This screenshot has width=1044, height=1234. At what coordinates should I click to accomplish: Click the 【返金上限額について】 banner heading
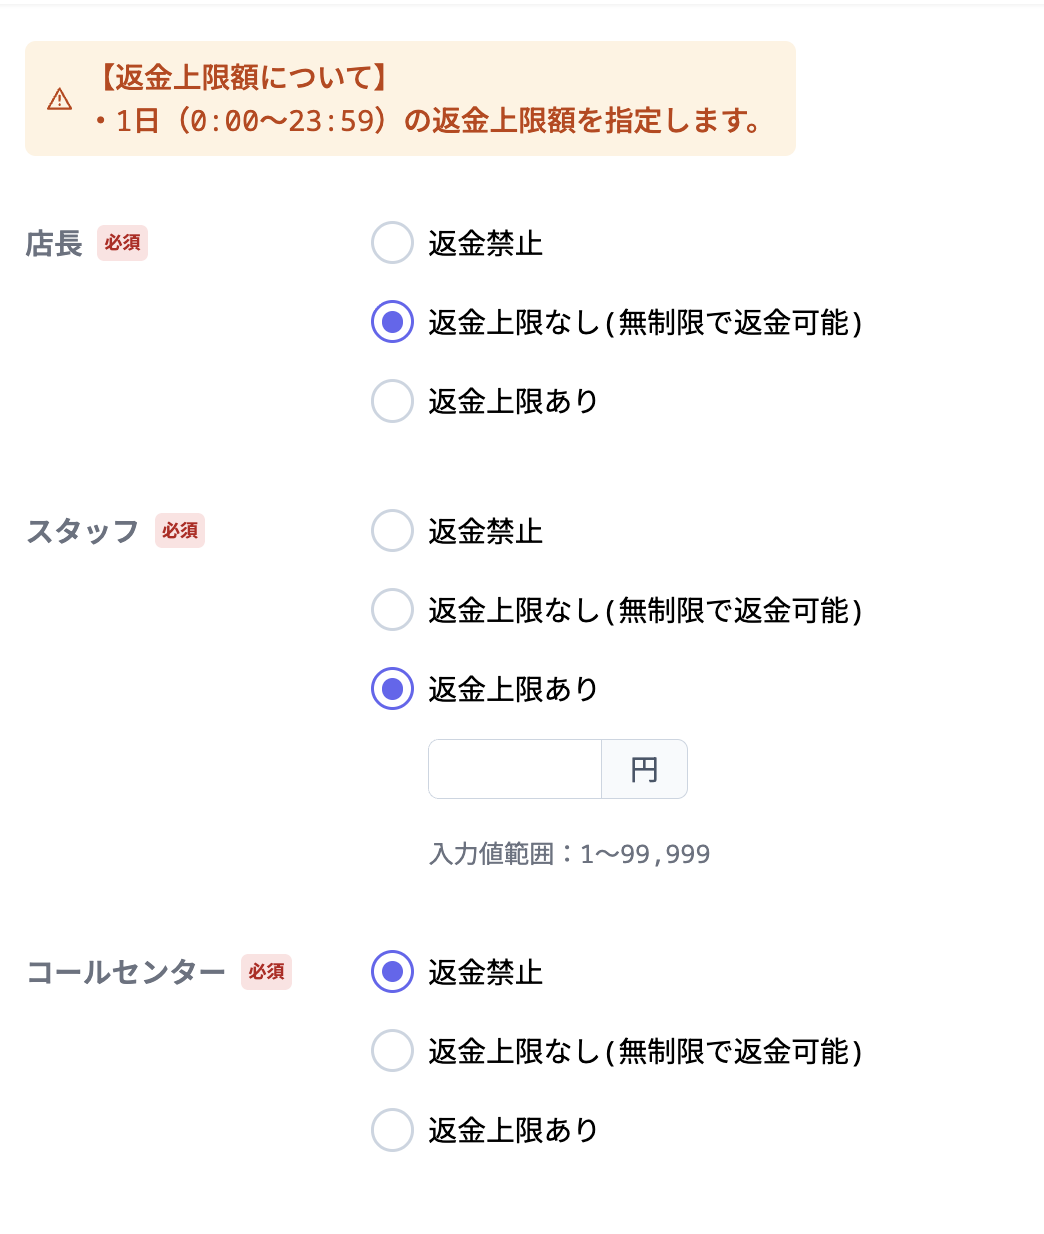[243, 77]
